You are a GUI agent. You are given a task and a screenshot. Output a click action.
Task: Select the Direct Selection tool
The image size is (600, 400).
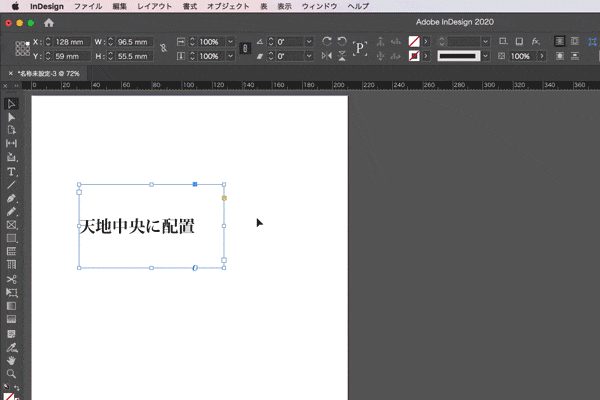pos(11,117)
